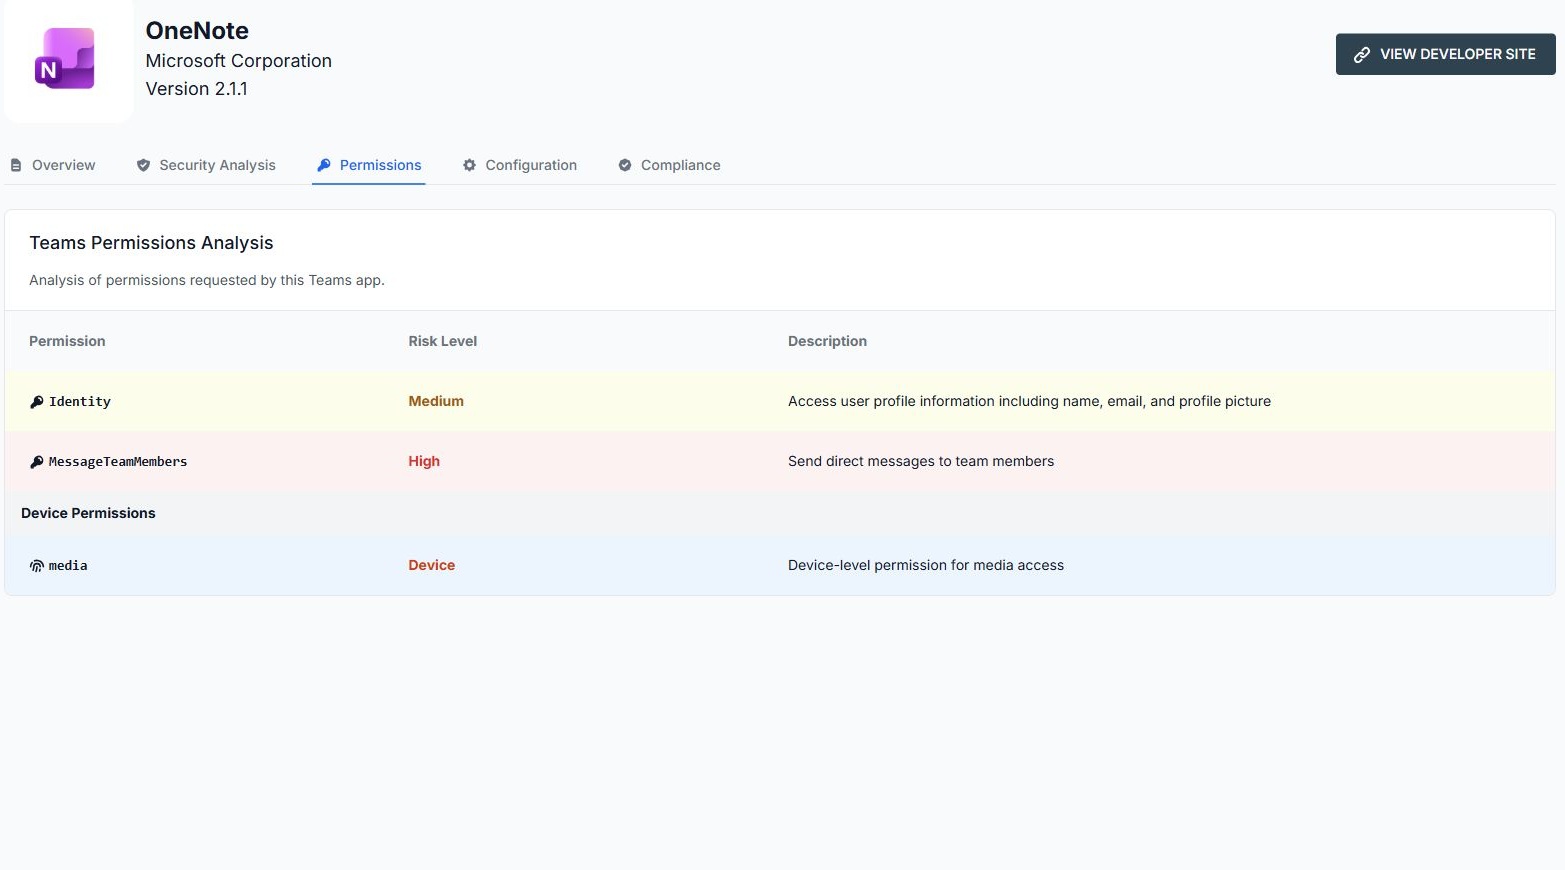The image size is (1565, 870).
Task: Go to the Compliance tab
Action: (669, 165)
